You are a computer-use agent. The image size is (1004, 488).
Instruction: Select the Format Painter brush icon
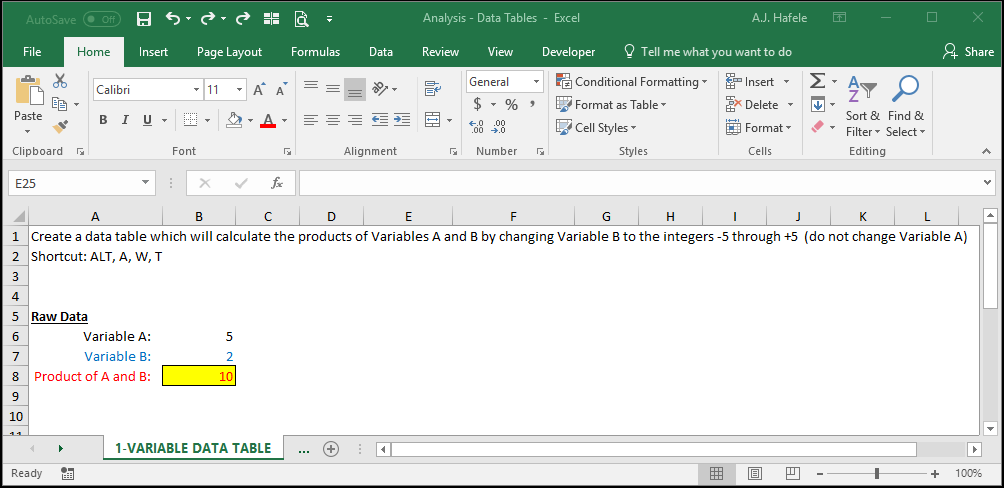(60, 126)
